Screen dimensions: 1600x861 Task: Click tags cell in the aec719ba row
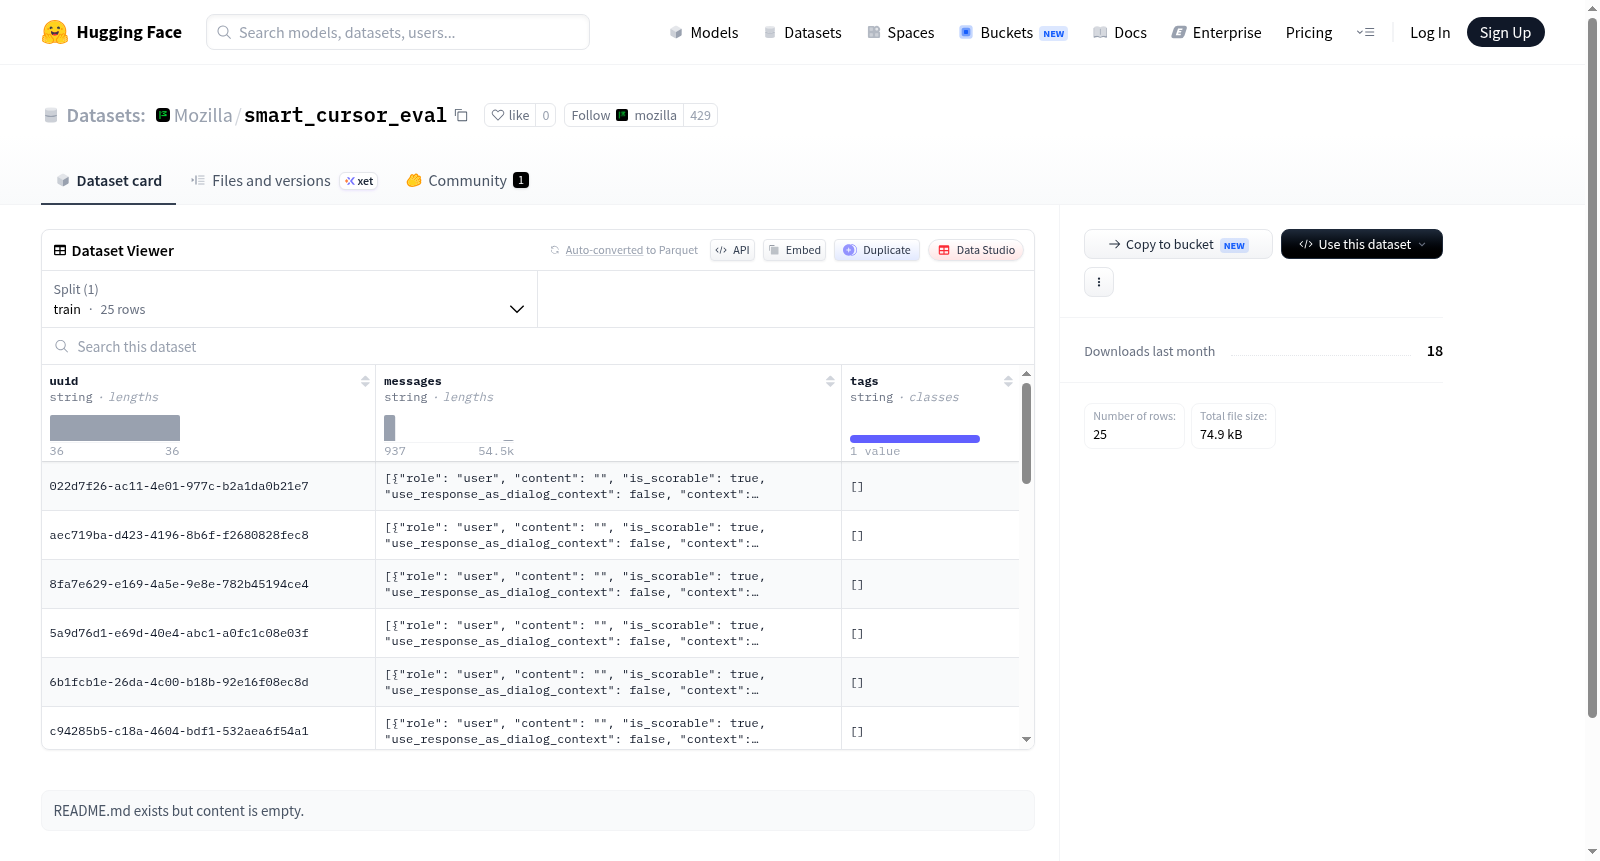point(930,535)
